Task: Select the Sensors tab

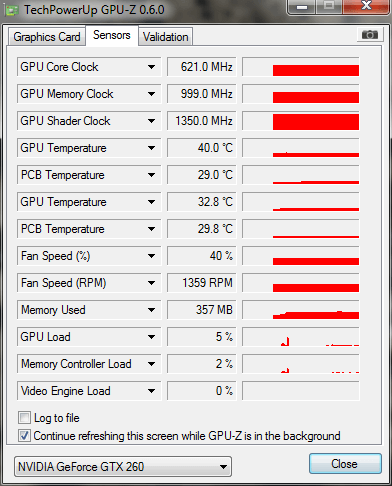Action: [x=112, y=35]
